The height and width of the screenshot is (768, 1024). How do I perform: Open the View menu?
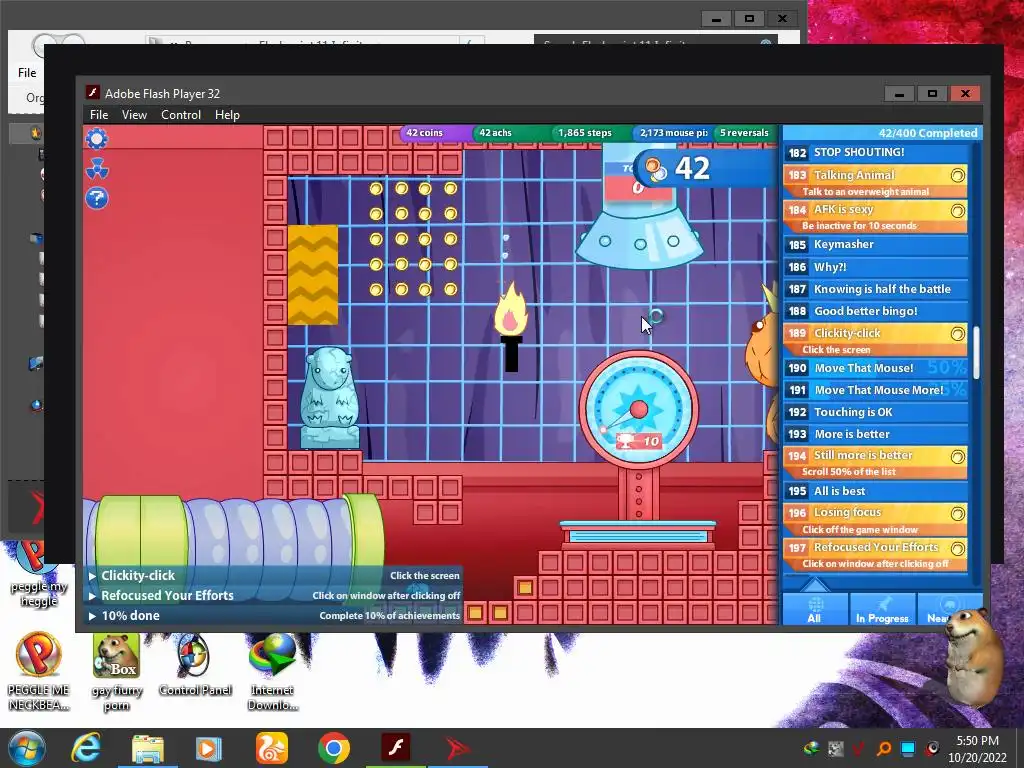[134, 115]
